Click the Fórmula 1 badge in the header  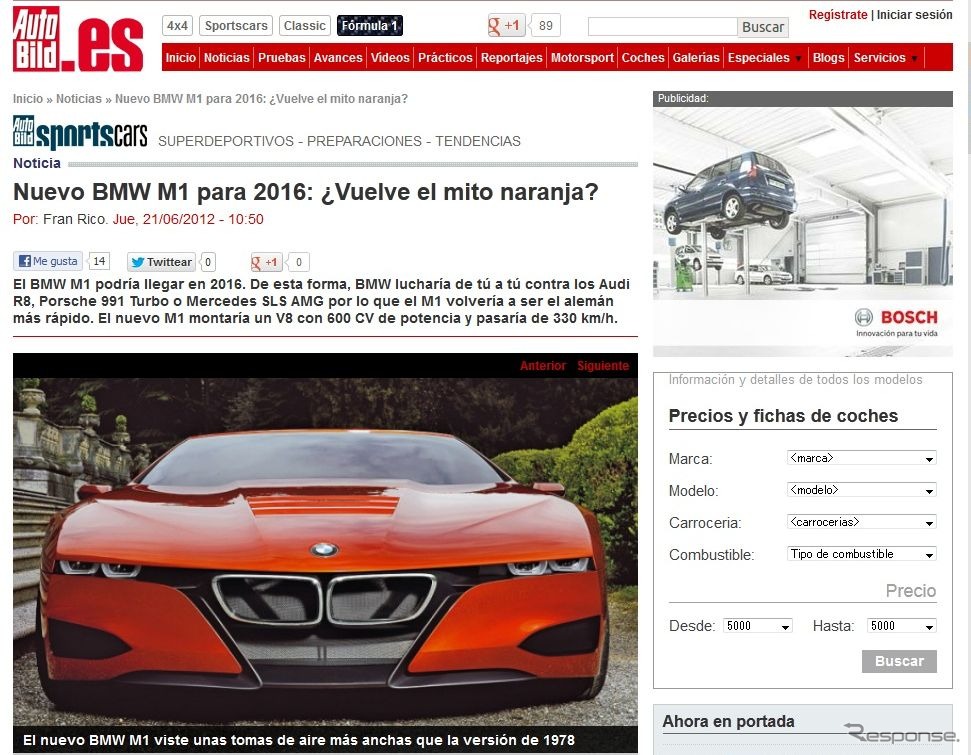pyautogui.click(x=369, y=25)
